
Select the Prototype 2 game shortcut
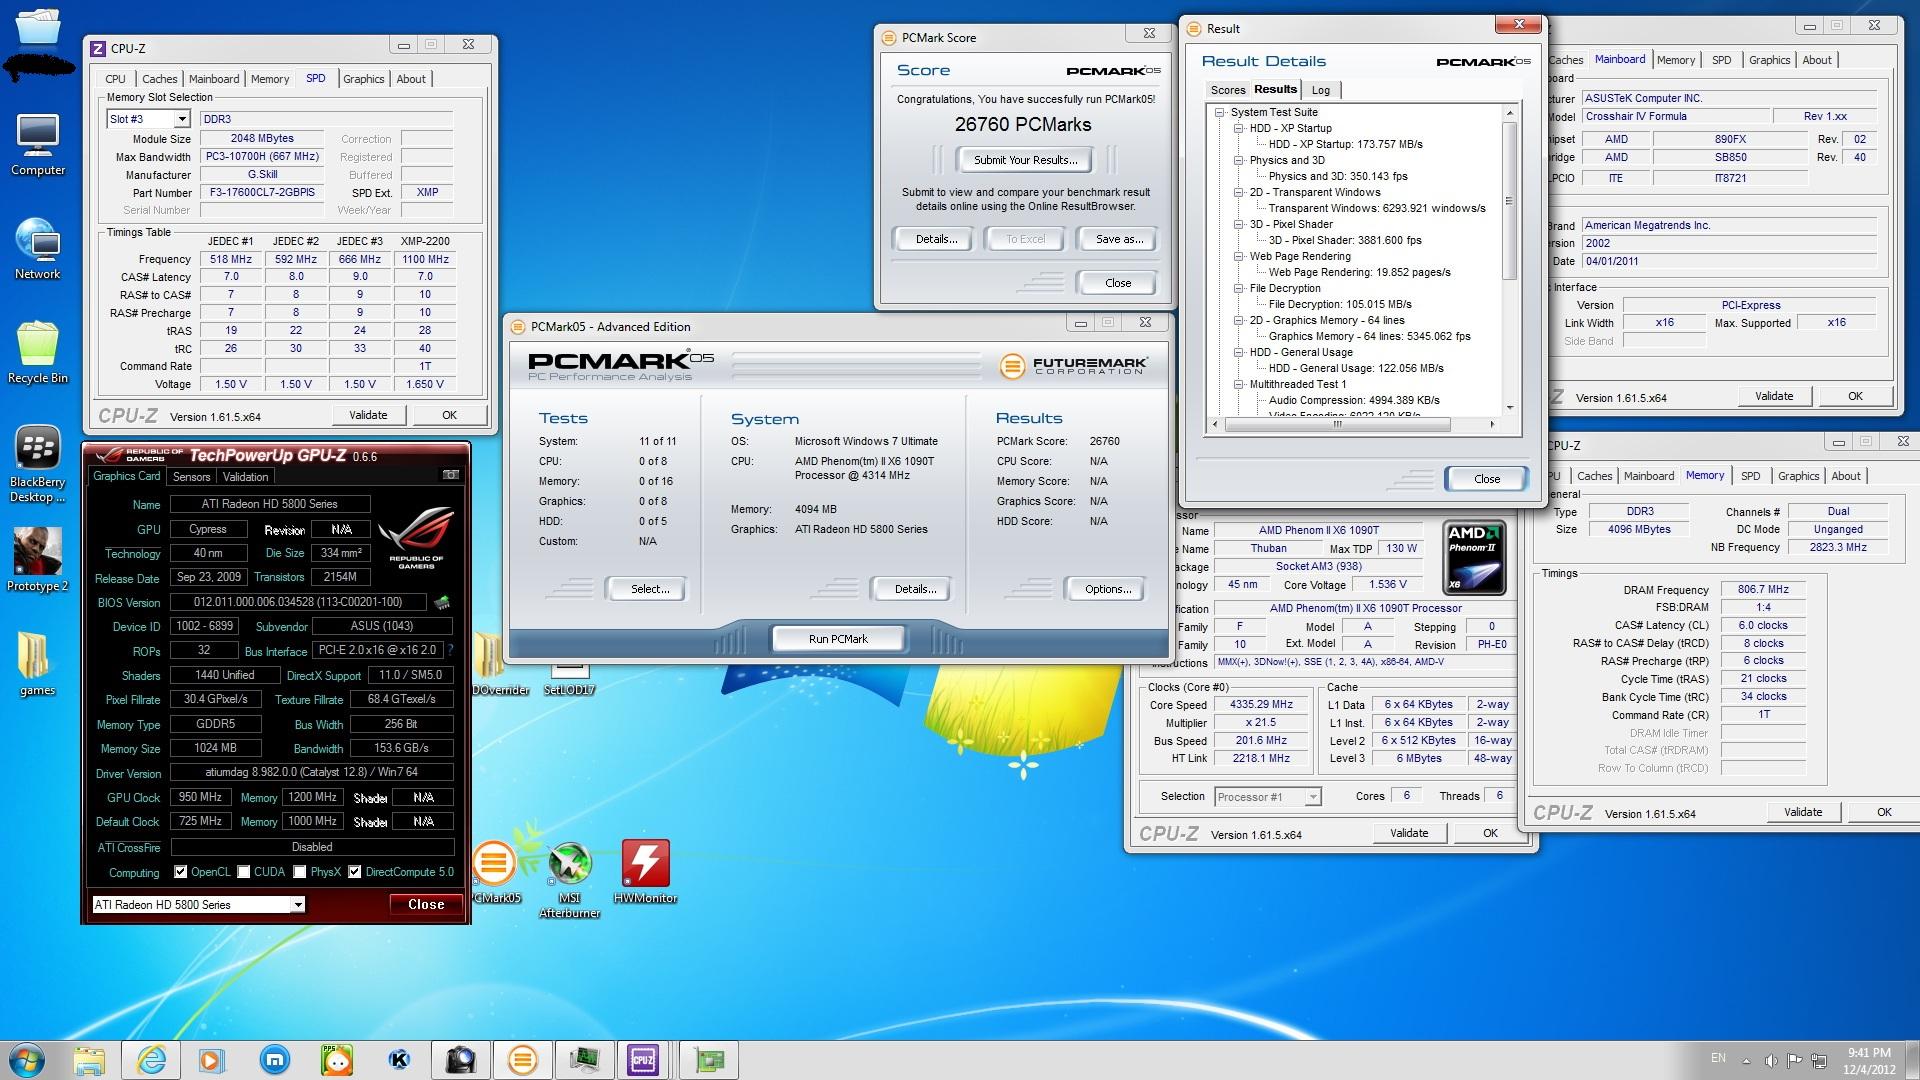38,560
